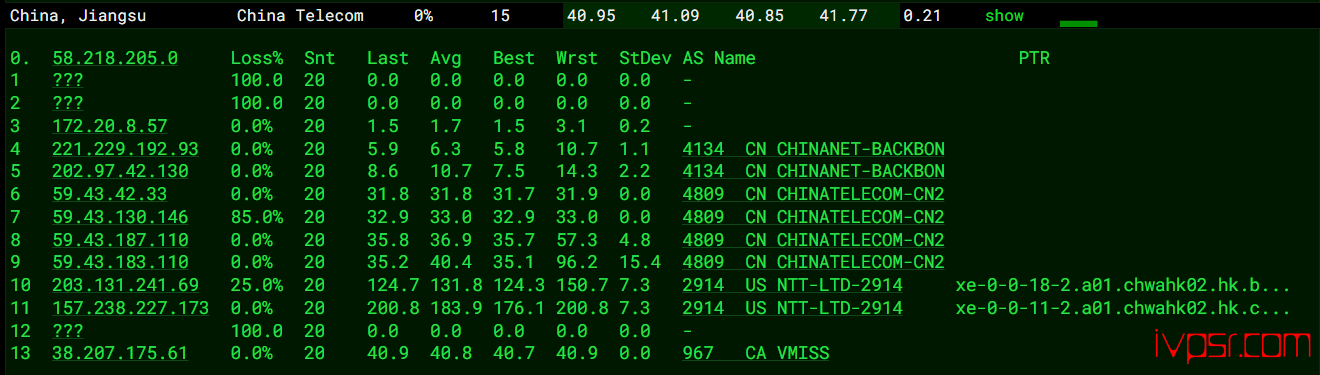The height and width of the screenshot is (375, 1320).
Task: Open final hop IP 38.207.175.61
Action: click(120, 353)
